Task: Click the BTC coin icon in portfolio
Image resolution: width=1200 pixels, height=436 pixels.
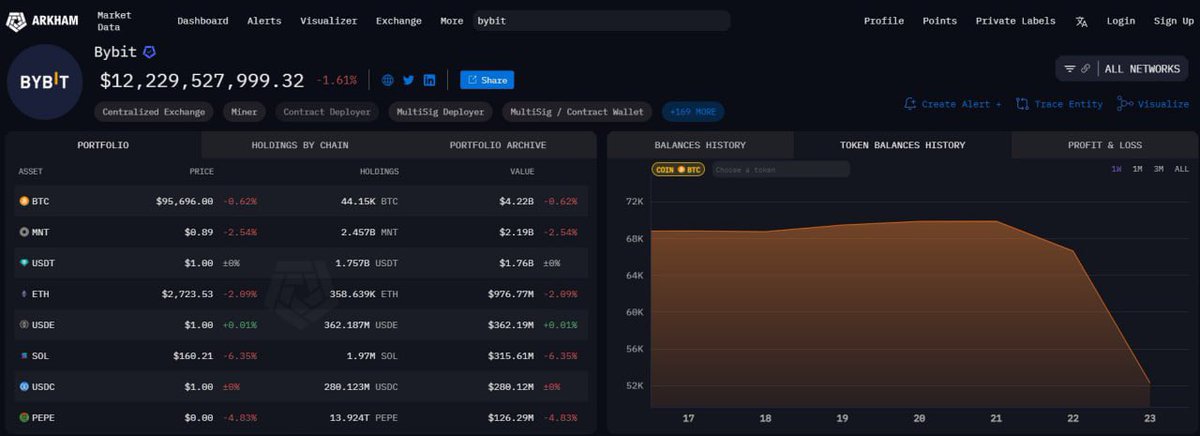Action: [24, 201]
